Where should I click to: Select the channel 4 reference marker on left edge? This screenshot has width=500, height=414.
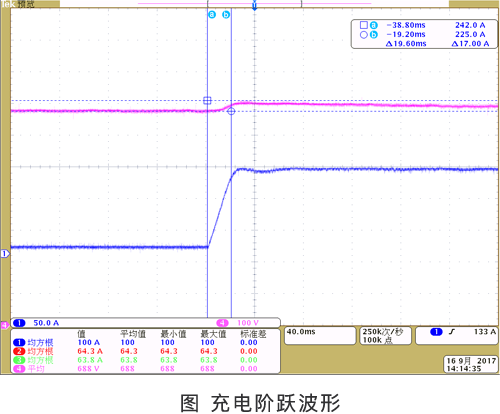pyautogui.click(x=4, y=325)
